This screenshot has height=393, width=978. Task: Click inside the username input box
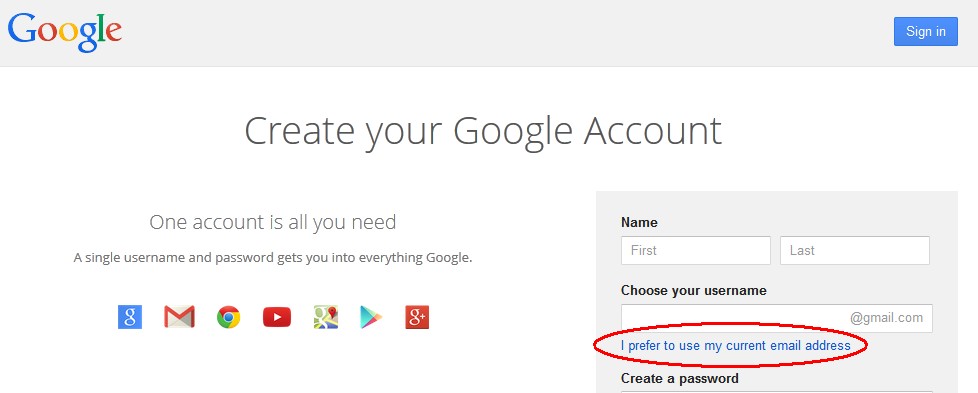click(x=777, y=318)
